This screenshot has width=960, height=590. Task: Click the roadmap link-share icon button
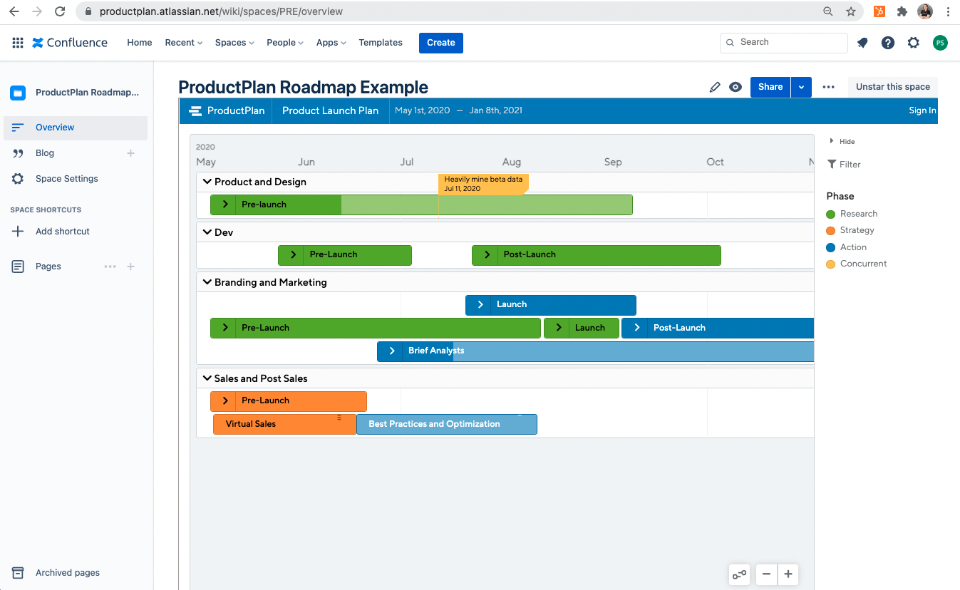740,574
